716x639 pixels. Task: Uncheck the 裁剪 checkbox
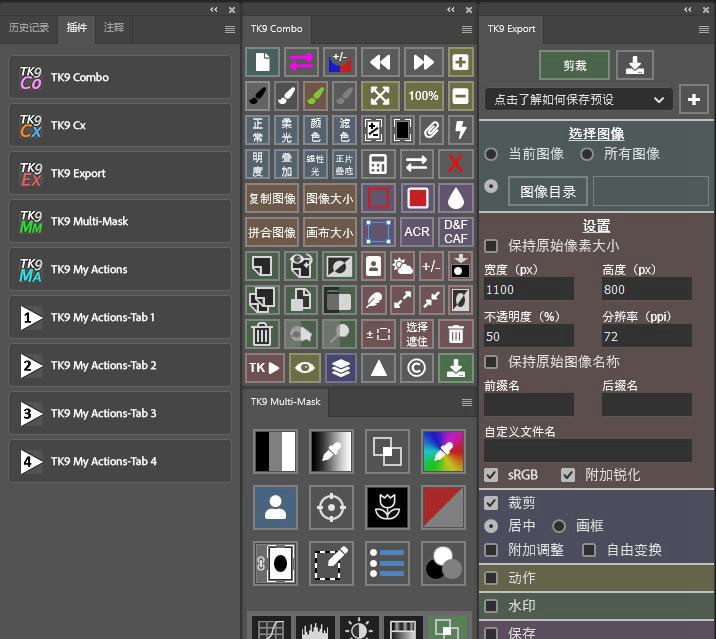tap(491, 503)
